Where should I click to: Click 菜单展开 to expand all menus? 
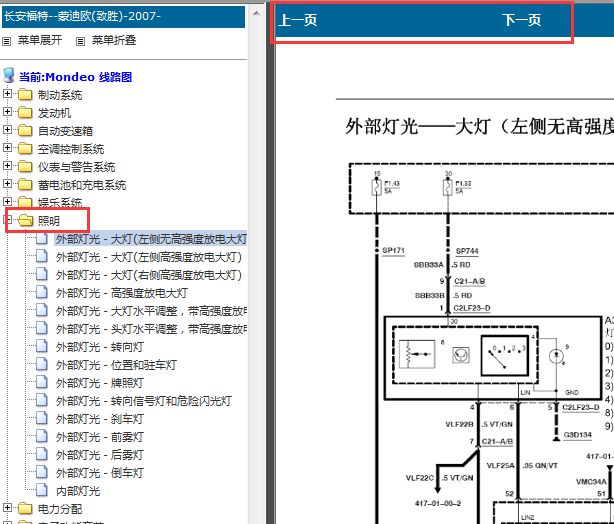(x=40, y=40)
